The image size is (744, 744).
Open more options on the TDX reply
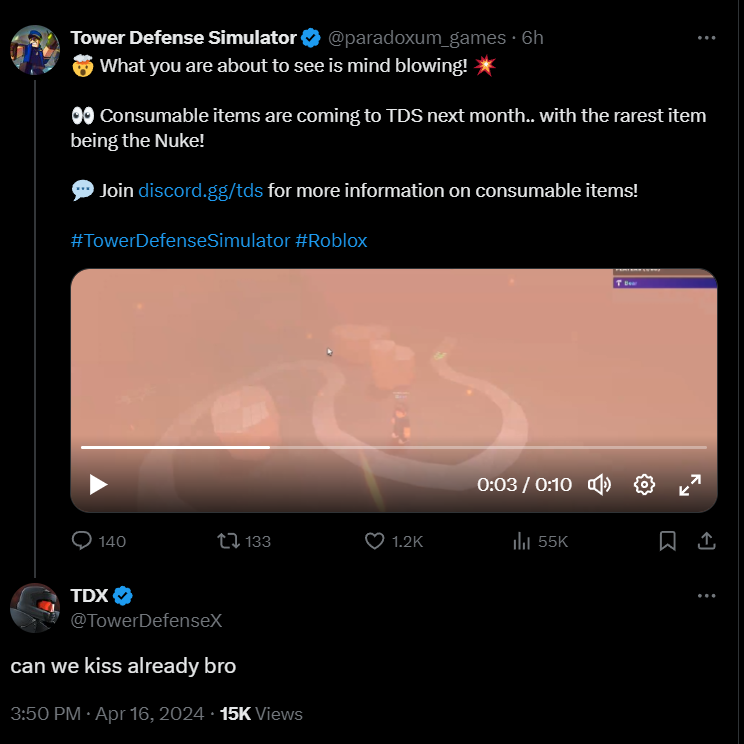tap(706, 596)
